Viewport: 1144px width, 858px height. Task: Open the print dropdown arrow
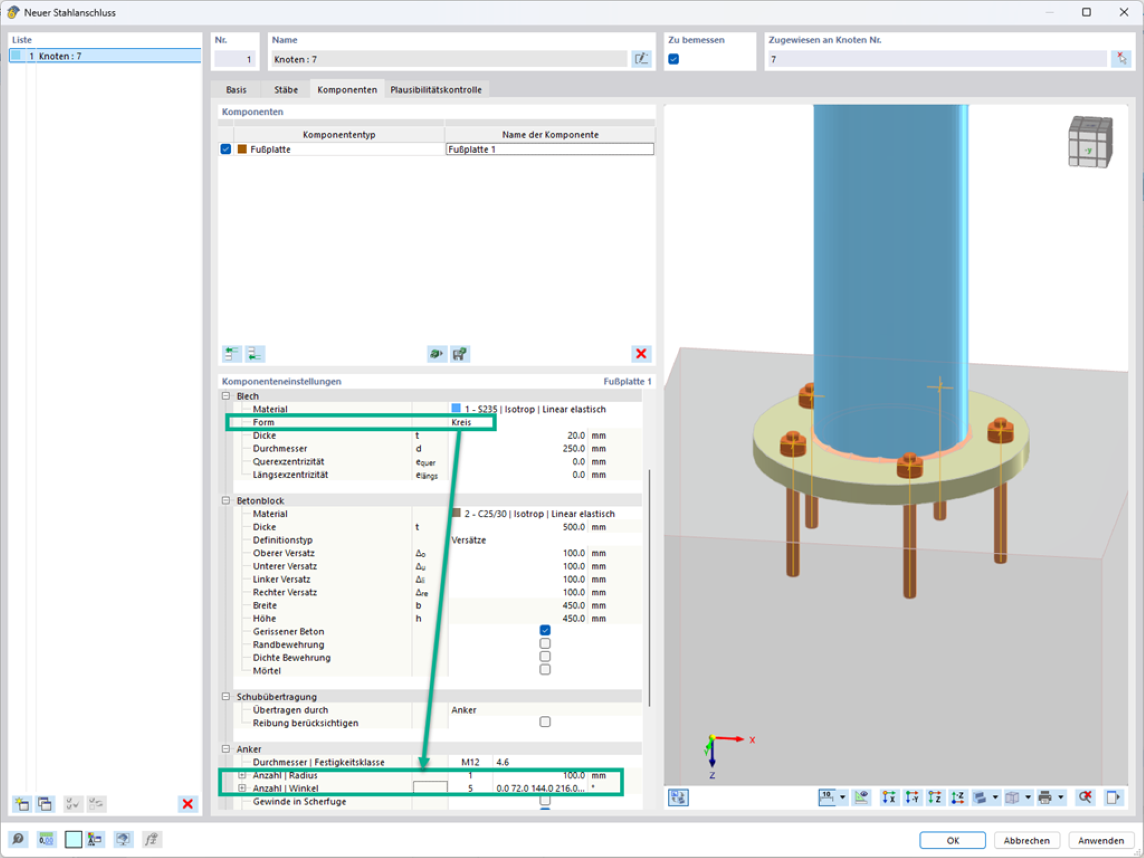tap(1061, 797)
